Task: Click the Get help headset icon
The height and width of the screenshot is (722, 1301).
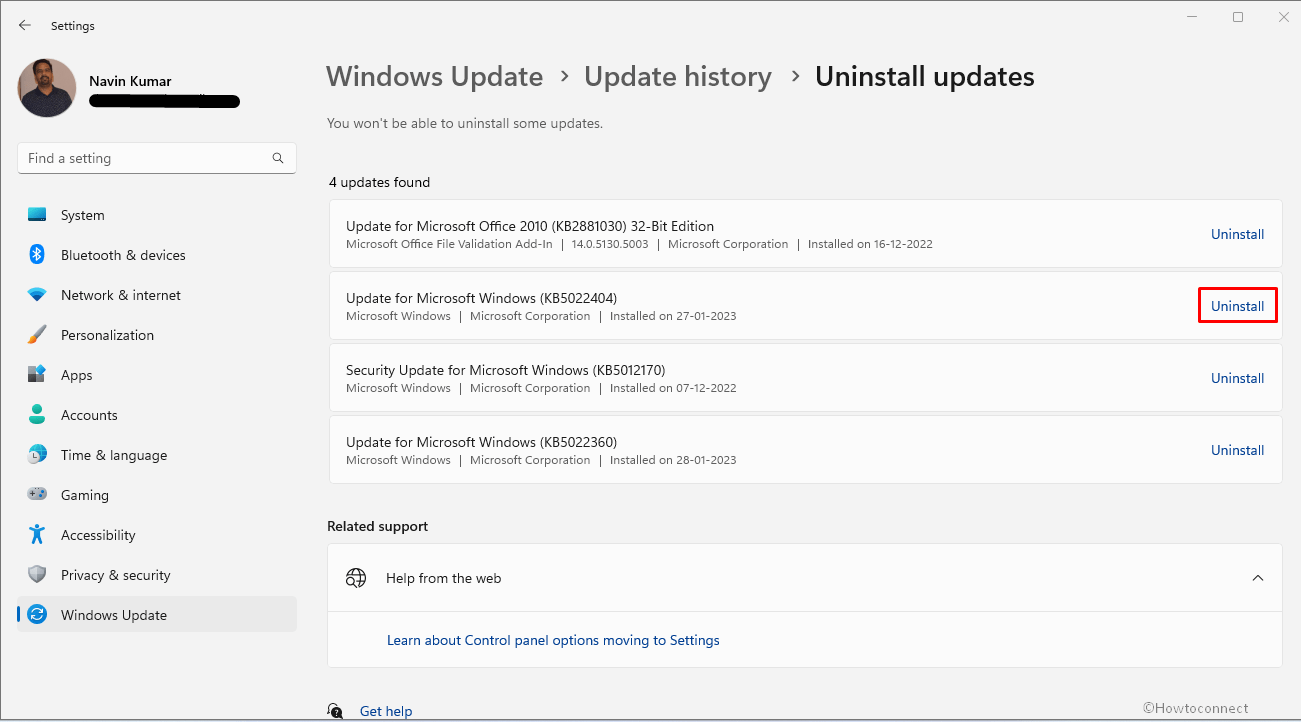Action: 336,711
